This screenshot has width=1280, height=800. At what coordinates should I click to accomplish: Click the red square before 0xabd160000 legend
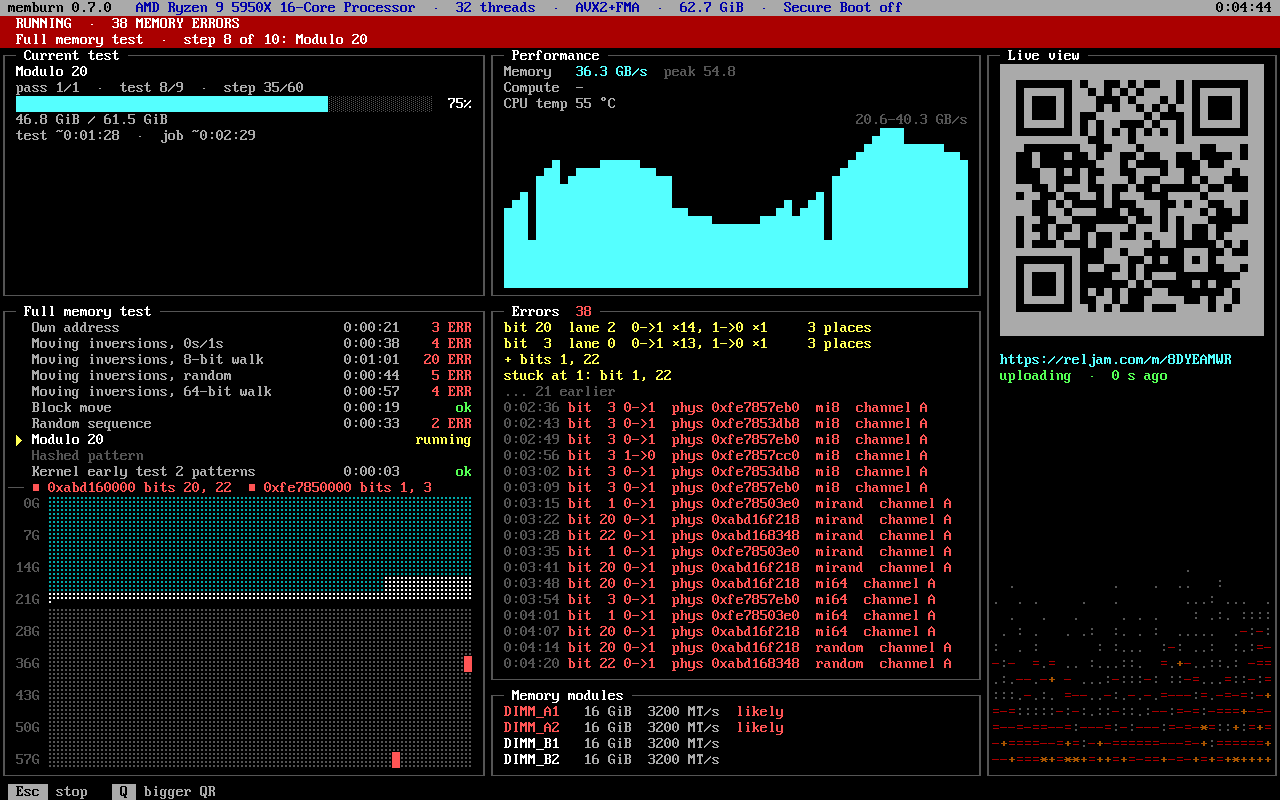36,488
